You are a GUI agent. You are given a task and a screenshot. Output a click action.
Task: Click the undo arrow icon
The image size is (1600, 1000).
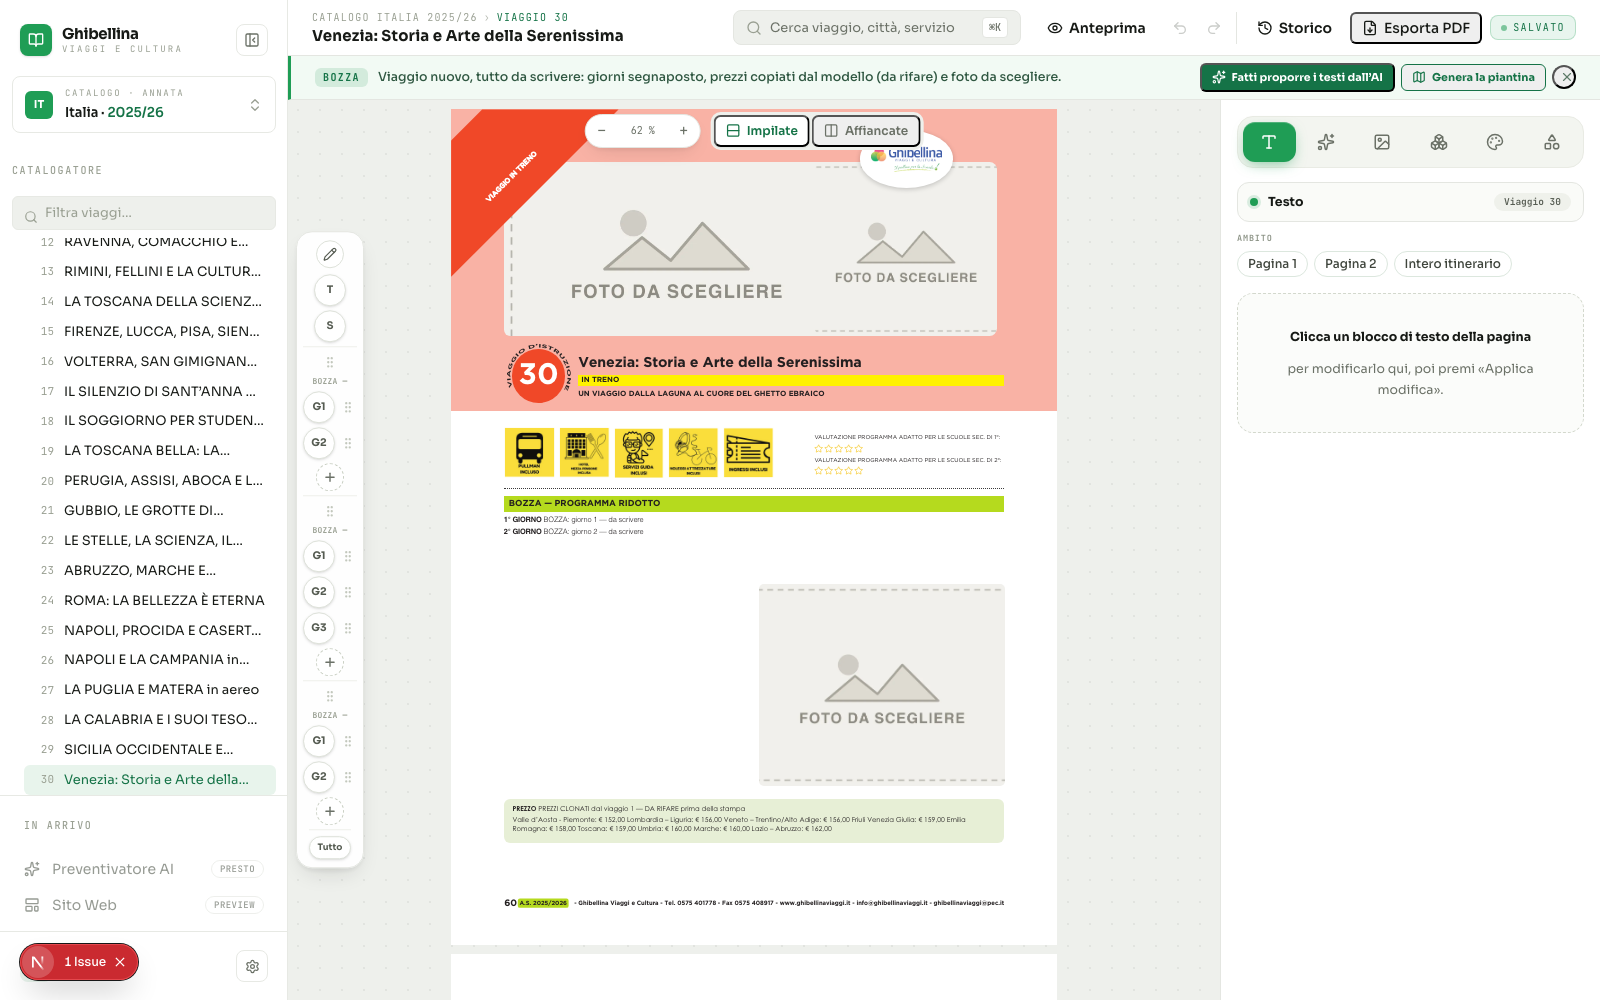[x=1180, y=28]
